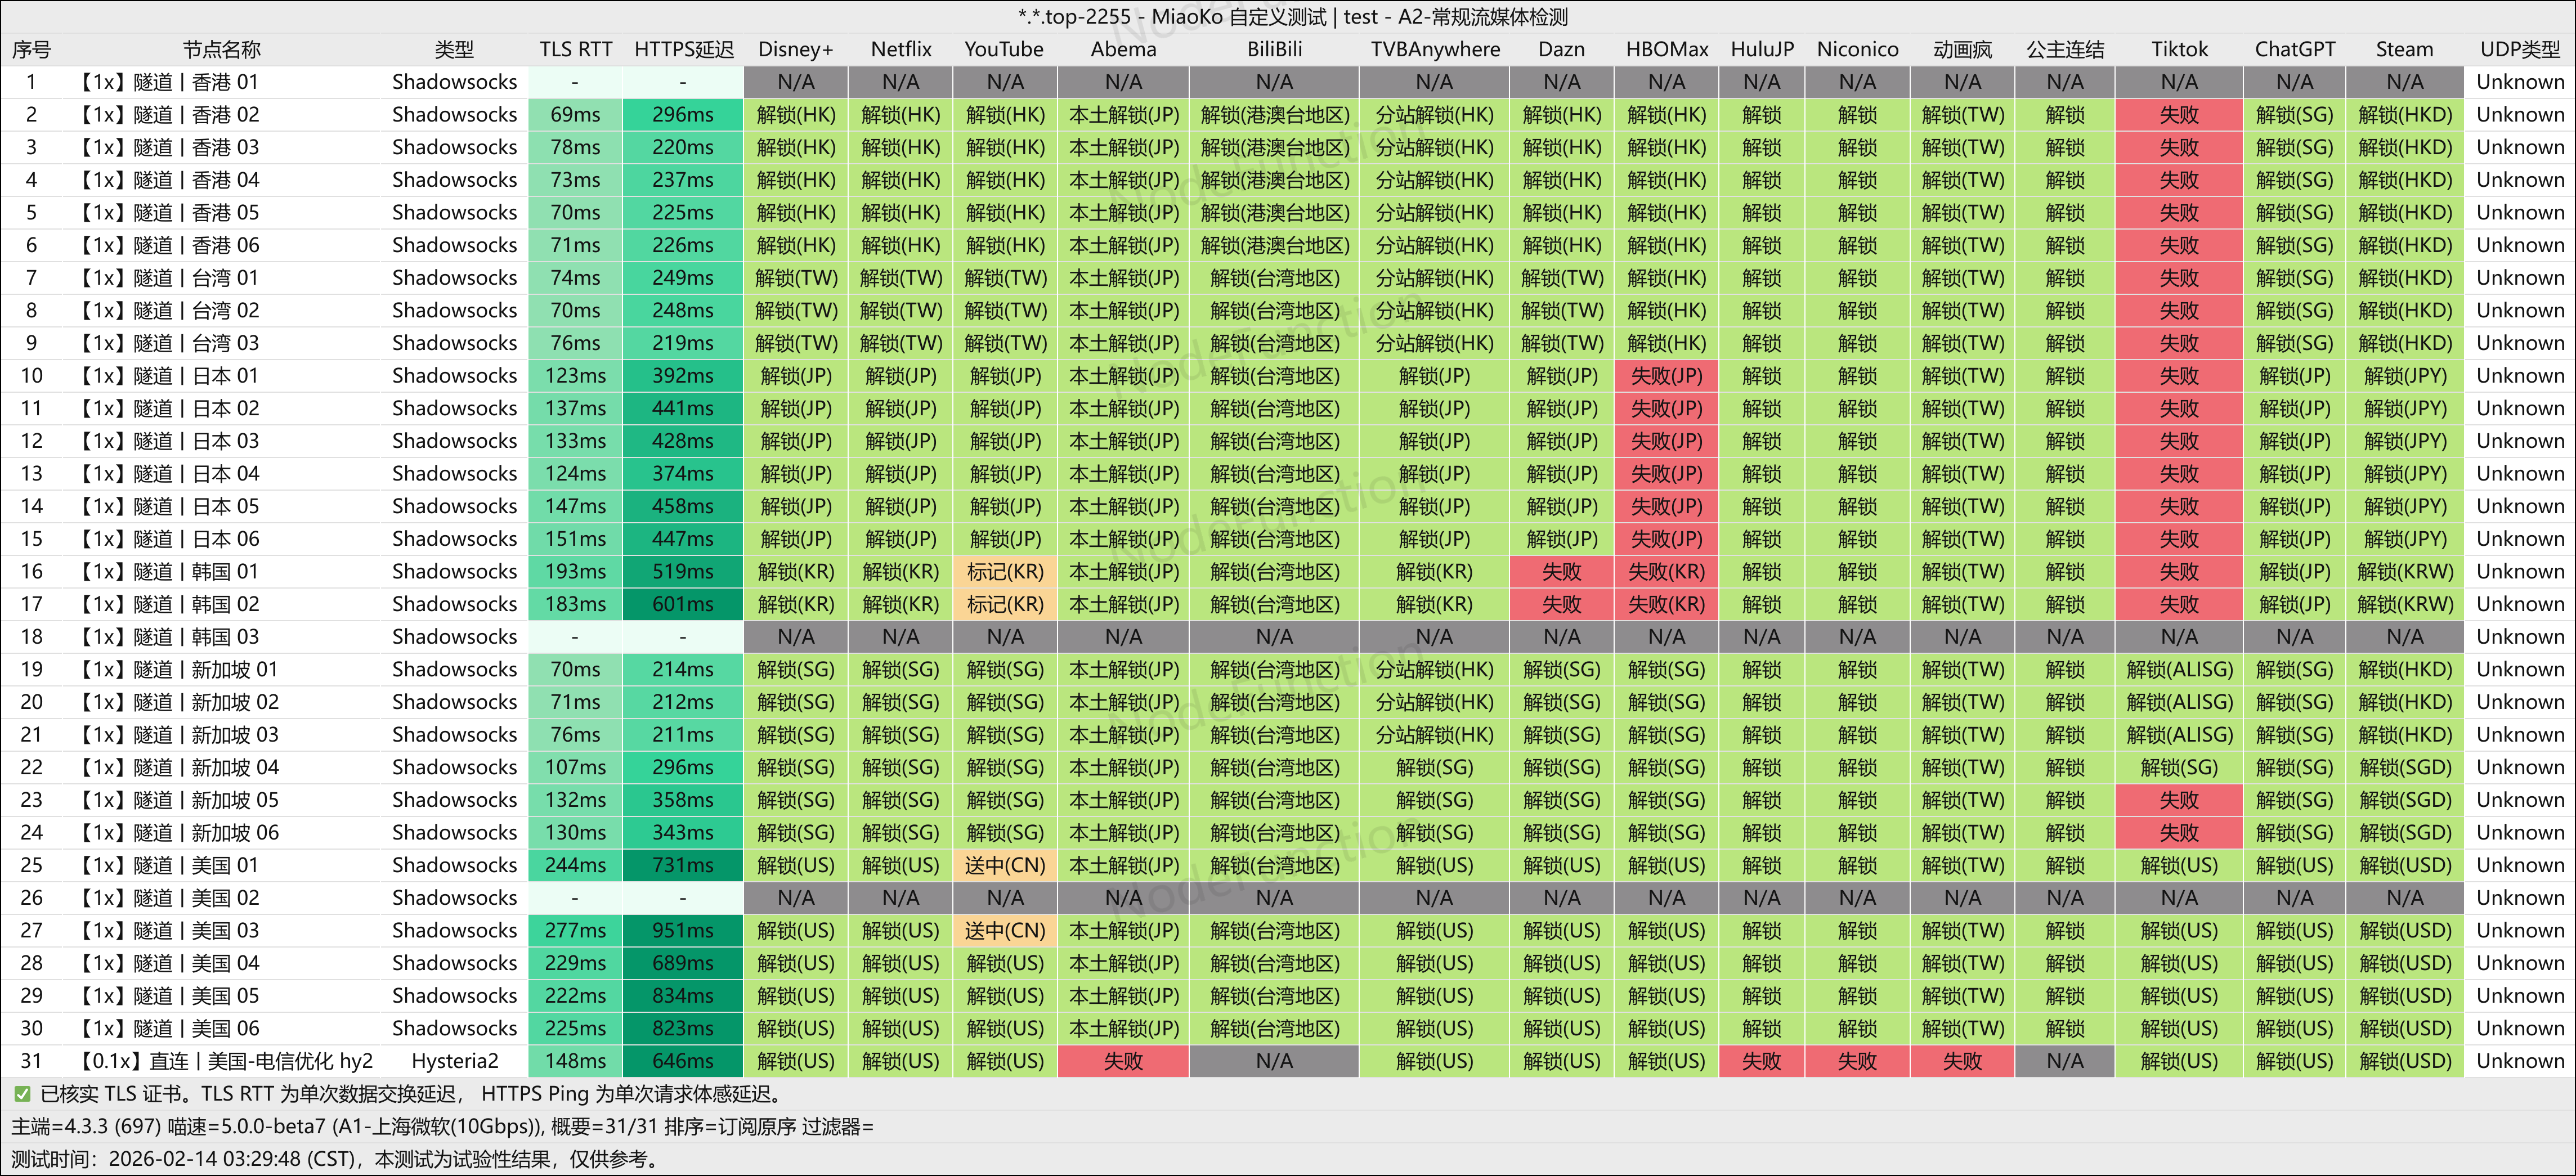This screenshot has width=2576, height=1176.
Task: Click 解锁(ALISG) Tiktok cell for 新加坡 01
Action: point(2179,669)
